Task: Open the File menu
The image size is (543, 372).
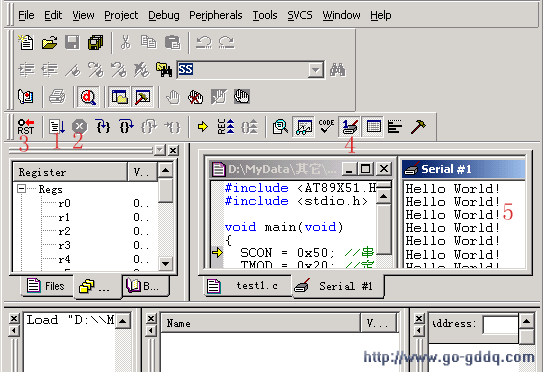Action: coord(26,15)
